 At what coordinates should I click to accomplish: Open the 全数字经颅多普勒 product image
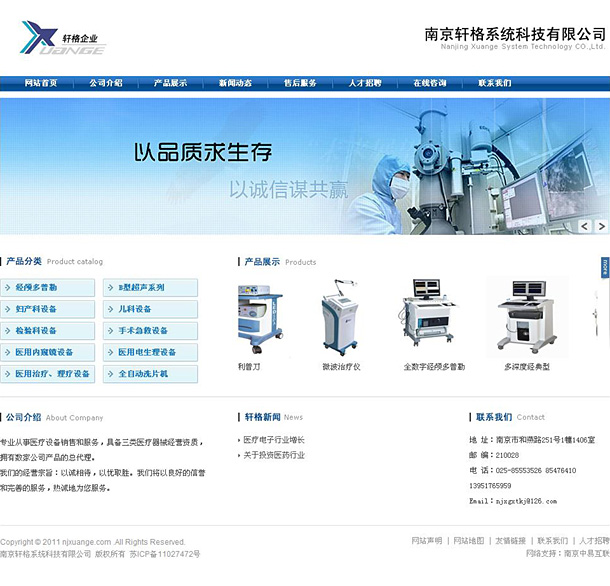tap(434, 317)
